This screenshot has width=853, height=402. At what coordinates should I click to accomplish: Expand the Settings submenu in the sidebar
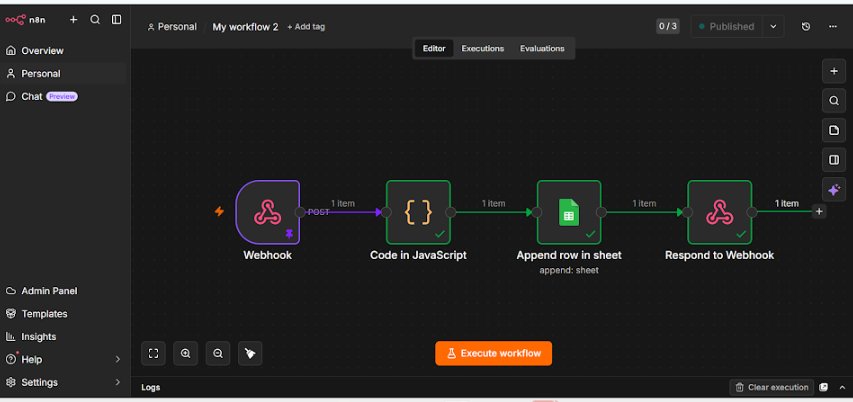117,382
